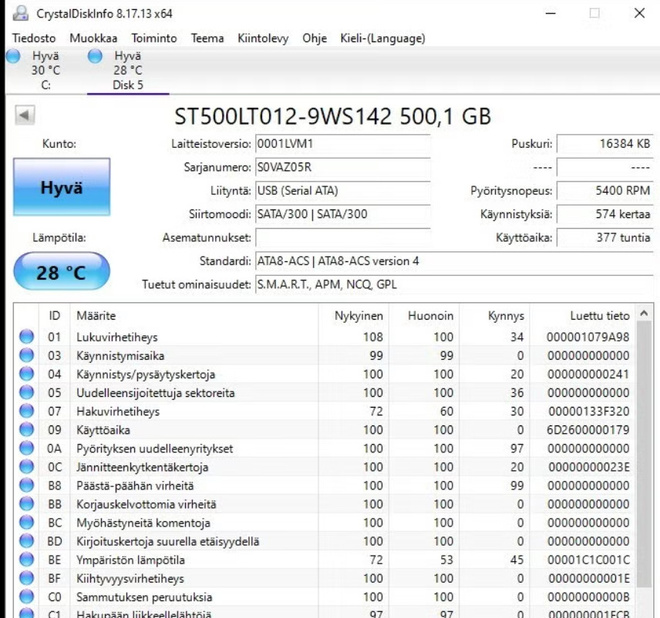Click status orb for Hakuvirhetiheys row
The width and height of the screenshot is (660, 618).
tap(27, 411)
